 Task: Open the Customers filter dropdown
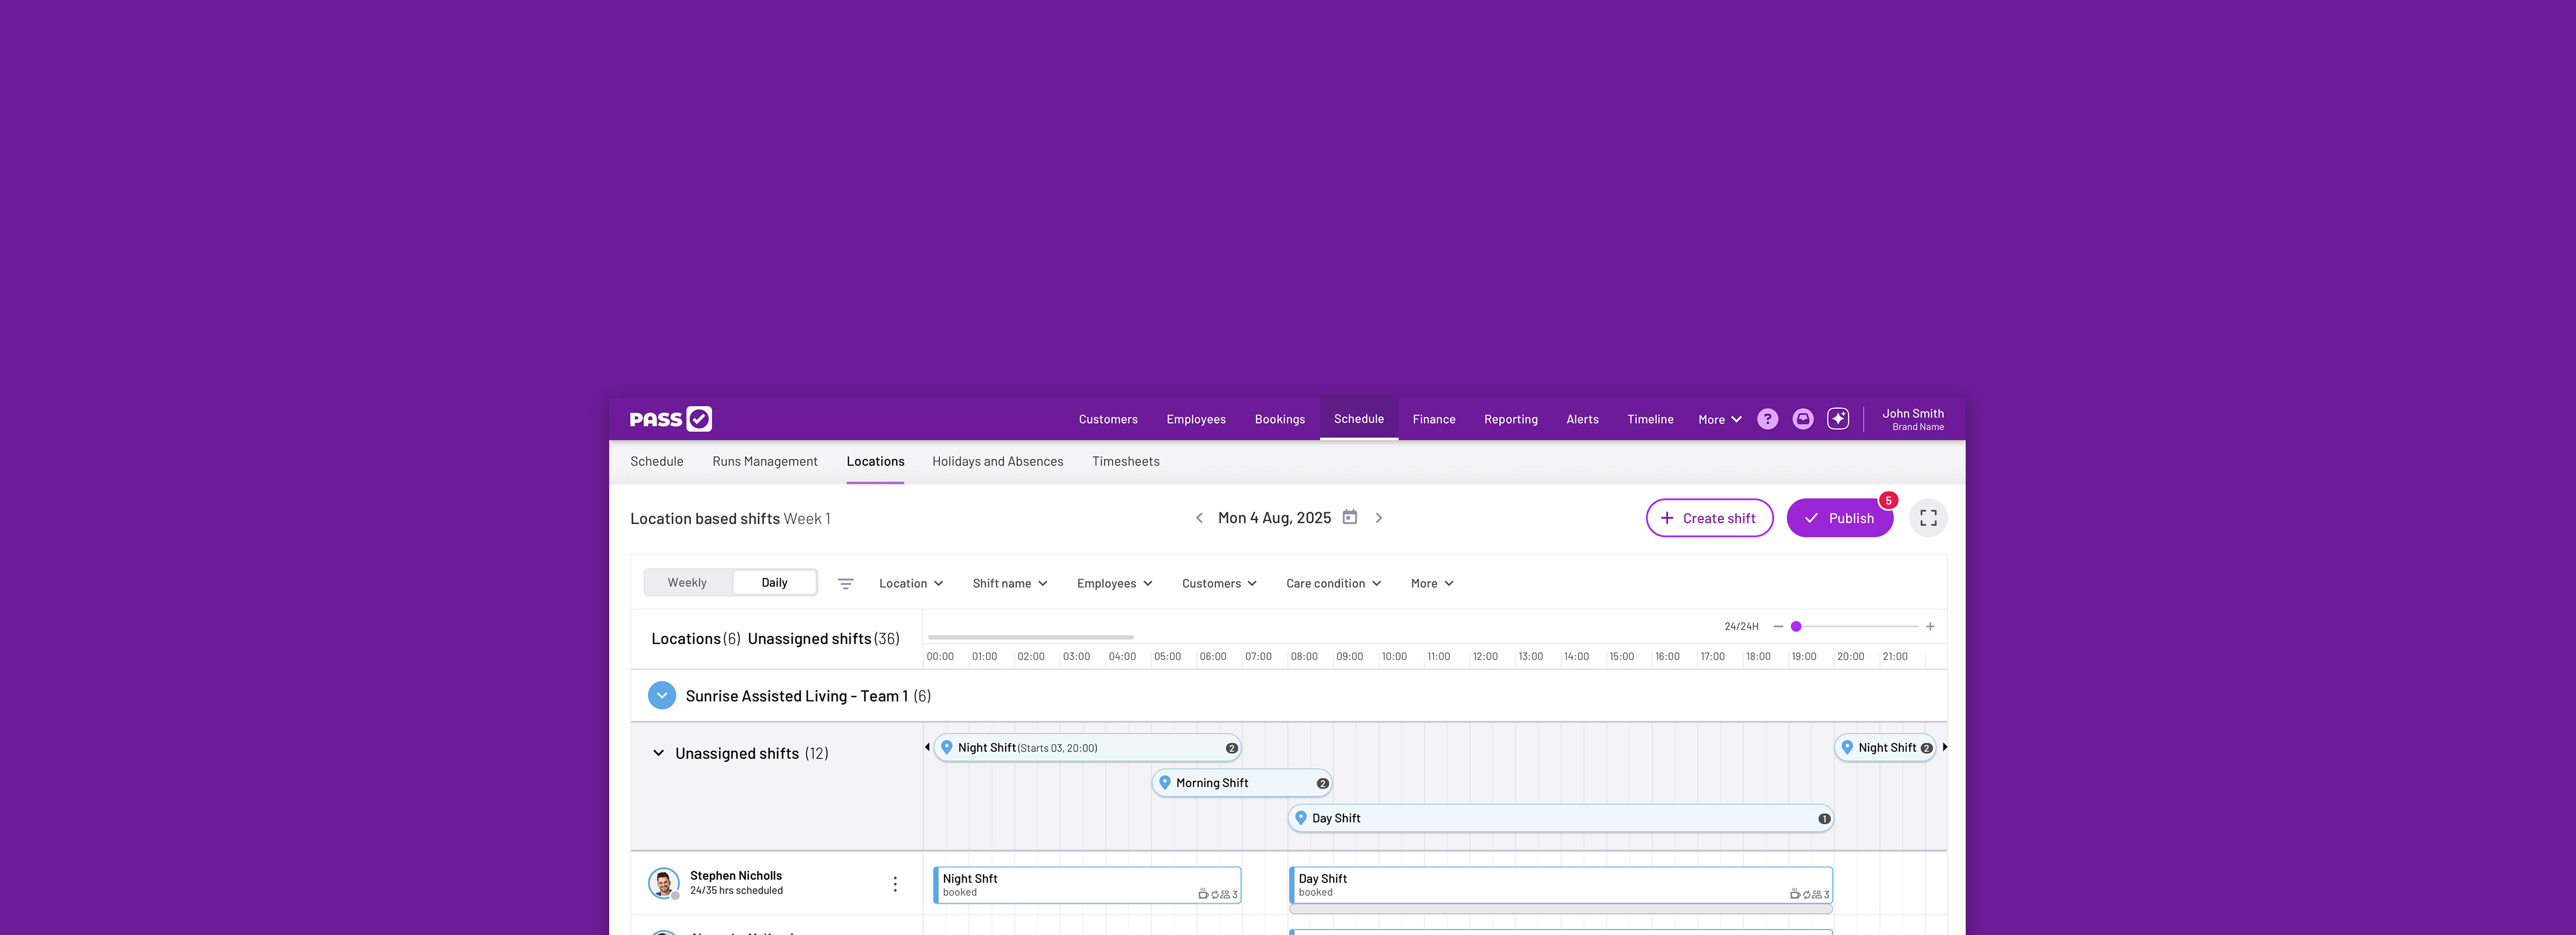click(1218, 584)
